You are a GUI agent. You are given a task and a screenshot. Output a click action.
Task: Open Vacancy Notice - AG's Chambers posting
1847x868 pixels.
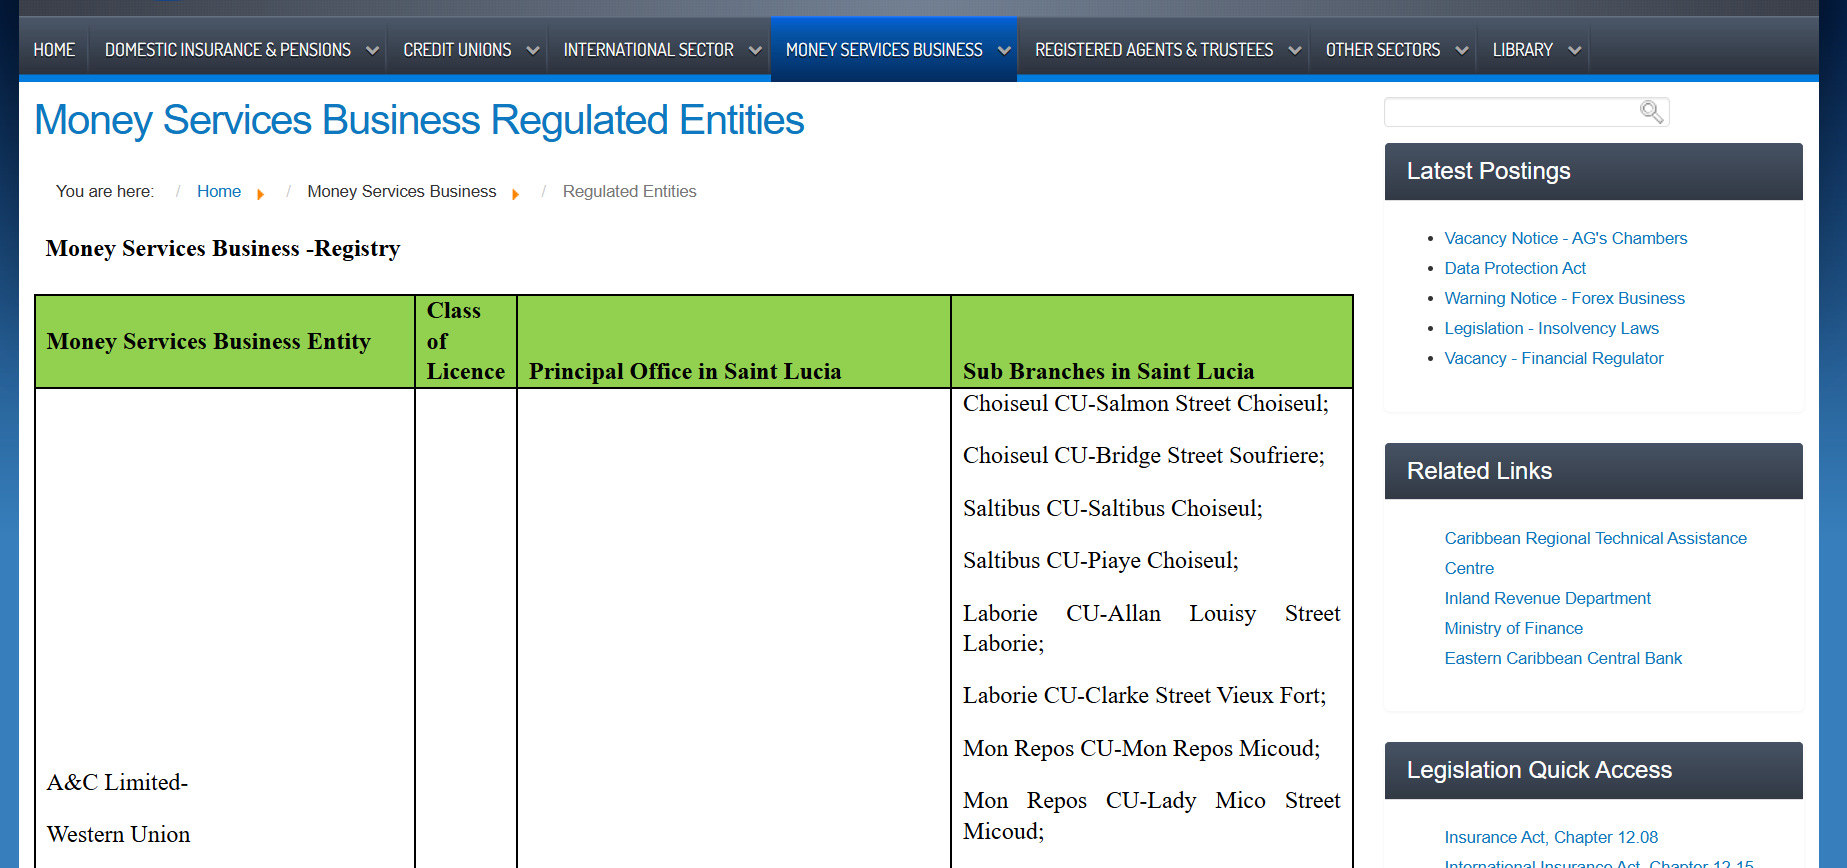coord(1565,238)
